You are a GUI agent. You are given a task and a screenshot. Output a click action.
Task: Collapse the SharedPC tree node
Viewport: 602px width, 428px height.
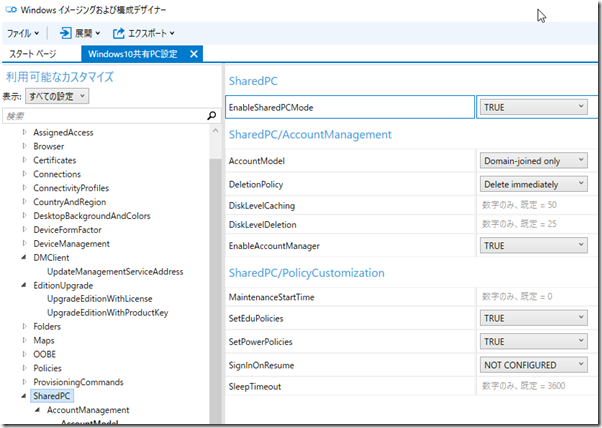(x=24, y=396)
